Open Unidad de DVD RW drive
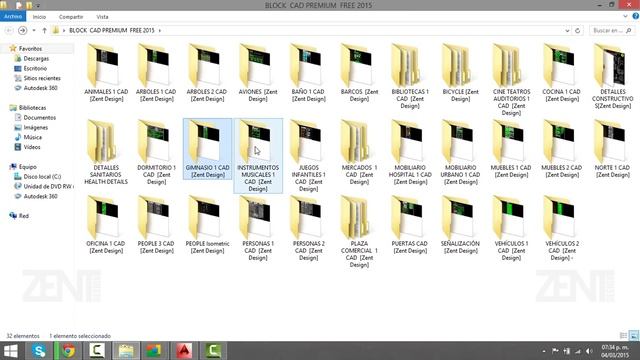The width and height of the screenshot is (640, 360). pyautogui.click(x=48, y=186)
